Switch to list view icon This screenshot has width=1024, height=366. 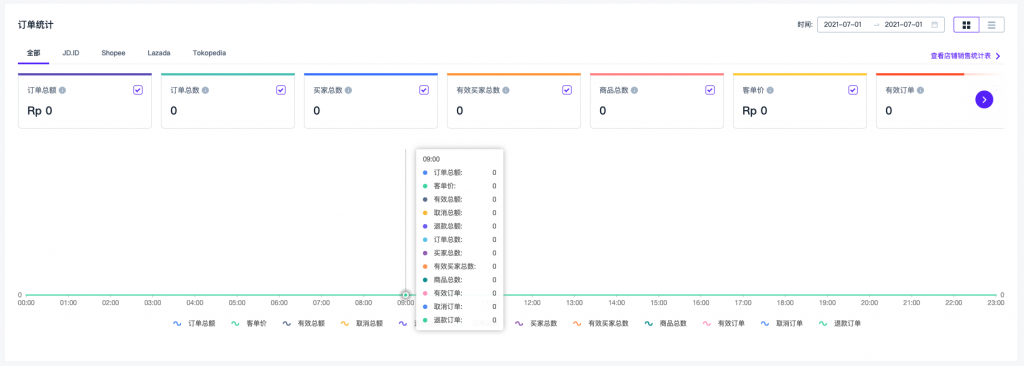(x=991, y=25)
